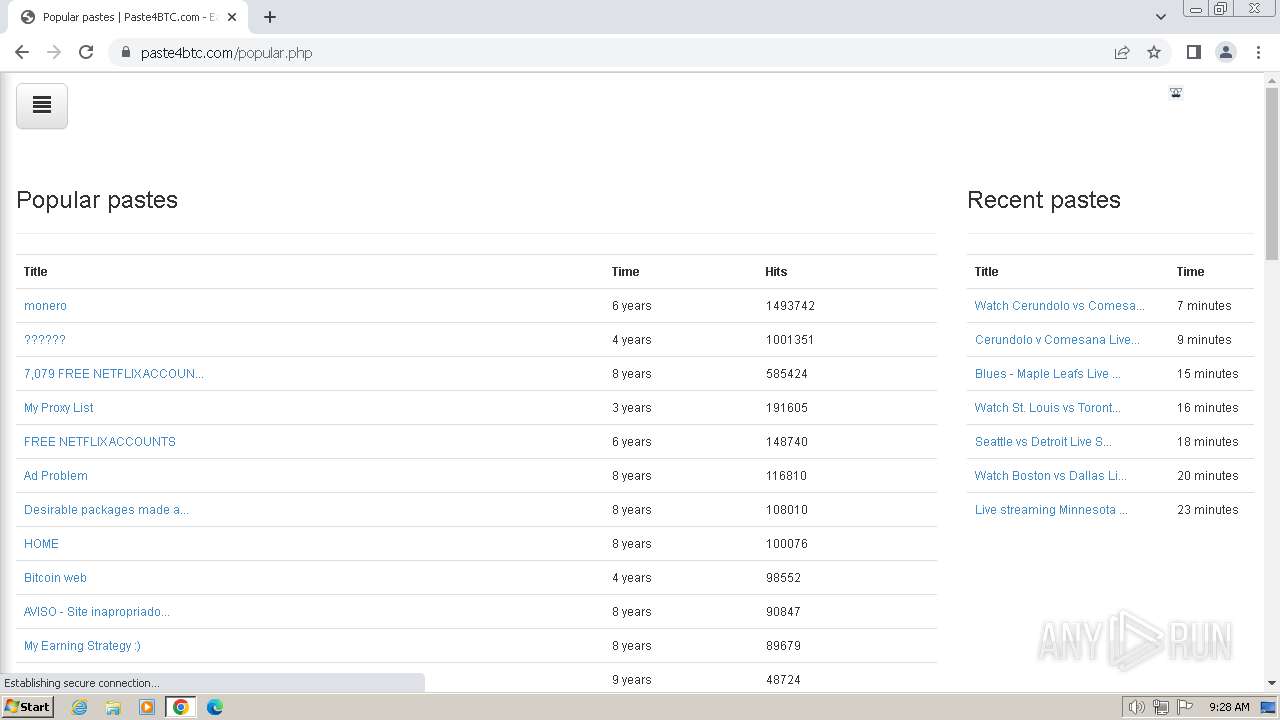Toggle browser side panel
Image resolution: width=1280 pixels, height=720 pixels.
[x=1193, y=52]
